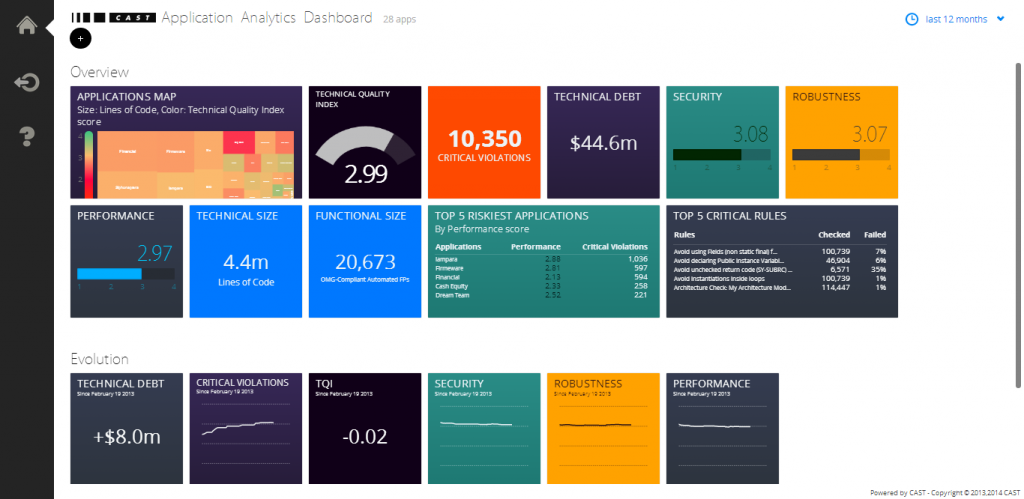Open the Critical Violations evolution chart tile
Image resolution: width=1024 pixels, height=499 pixels.
click(245, 427)
